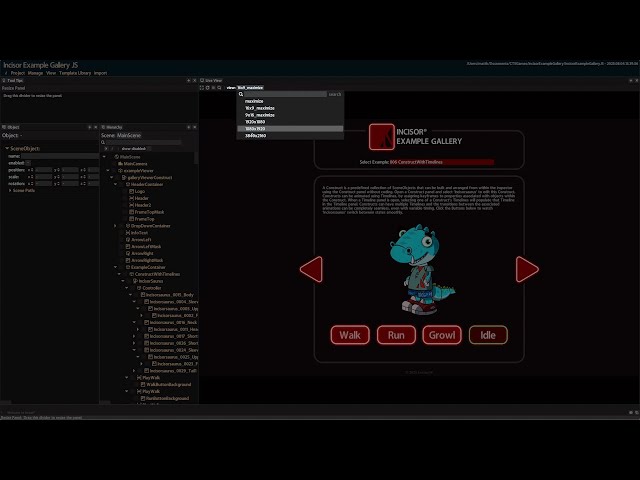Click the Controller node icon
The image size is (640, 480).
(139, 288)
